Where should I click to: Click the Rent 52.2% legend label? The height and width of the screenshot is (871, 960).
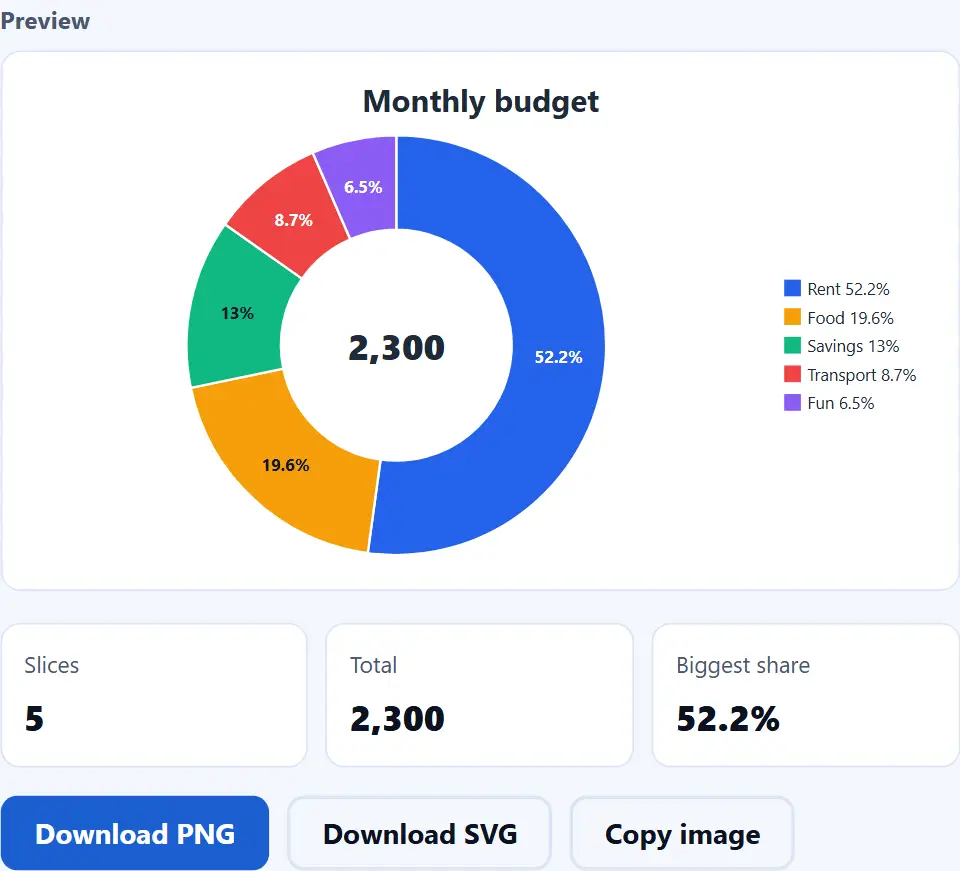pyautogui.click(x=848, y=289)
